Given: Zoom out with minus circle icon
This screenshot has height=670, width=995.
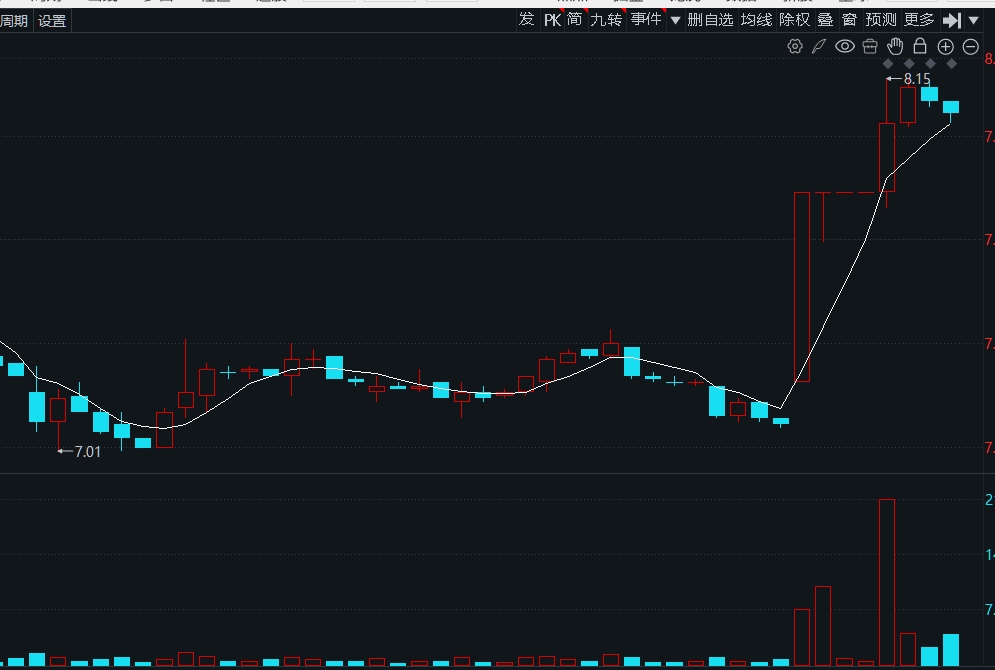Looking at the screenshot, I should click(970, 46).
